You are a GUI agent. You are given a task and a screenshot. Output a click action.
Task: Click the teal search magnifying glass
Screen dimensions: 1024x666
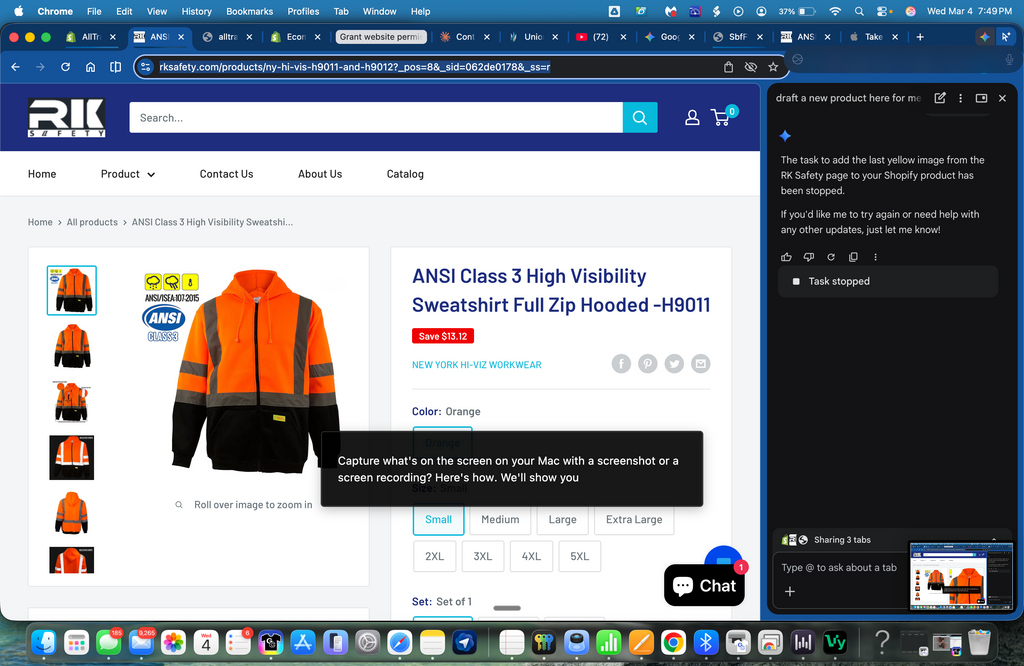coord(639,117)
